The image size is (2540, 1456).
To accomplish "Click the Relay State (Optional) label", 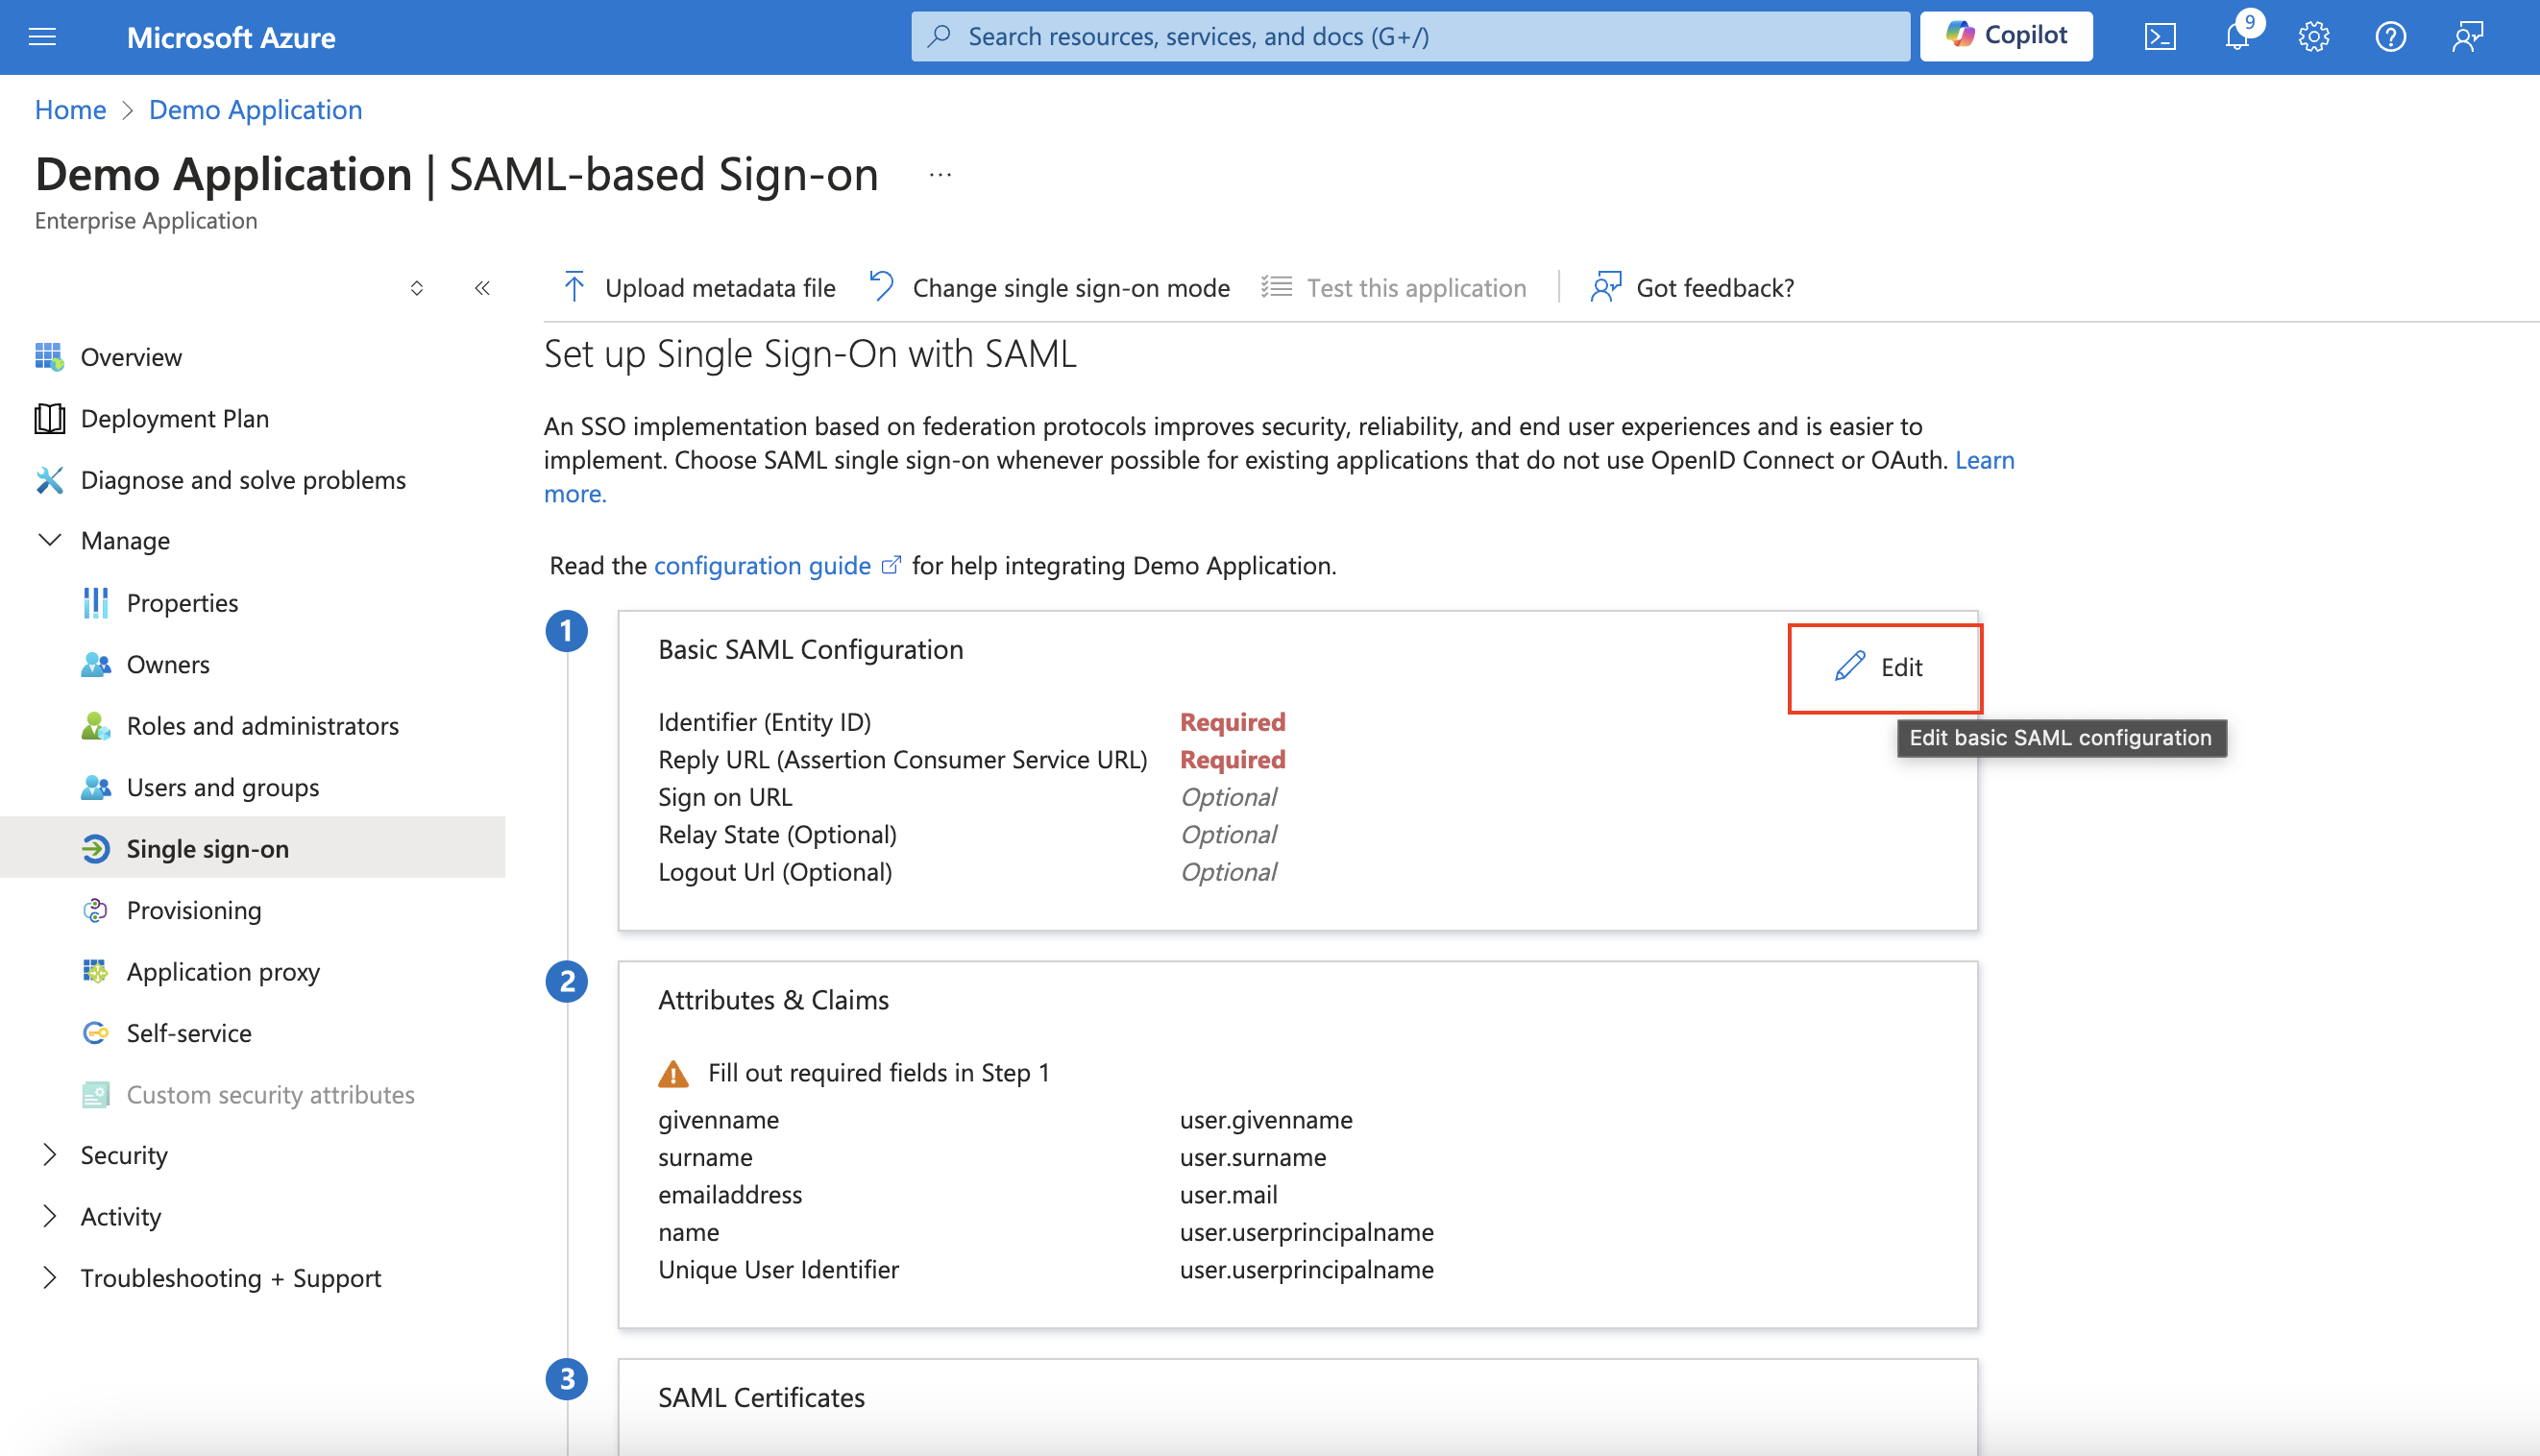I will (777, 835).
